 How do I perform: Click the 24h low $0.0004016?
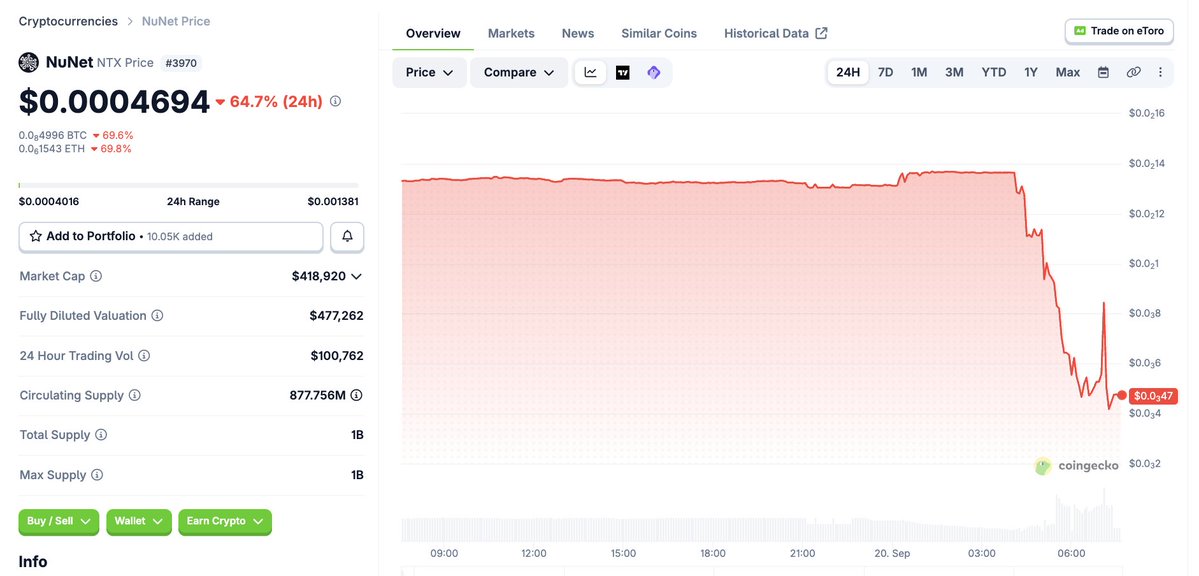point(49,202)
